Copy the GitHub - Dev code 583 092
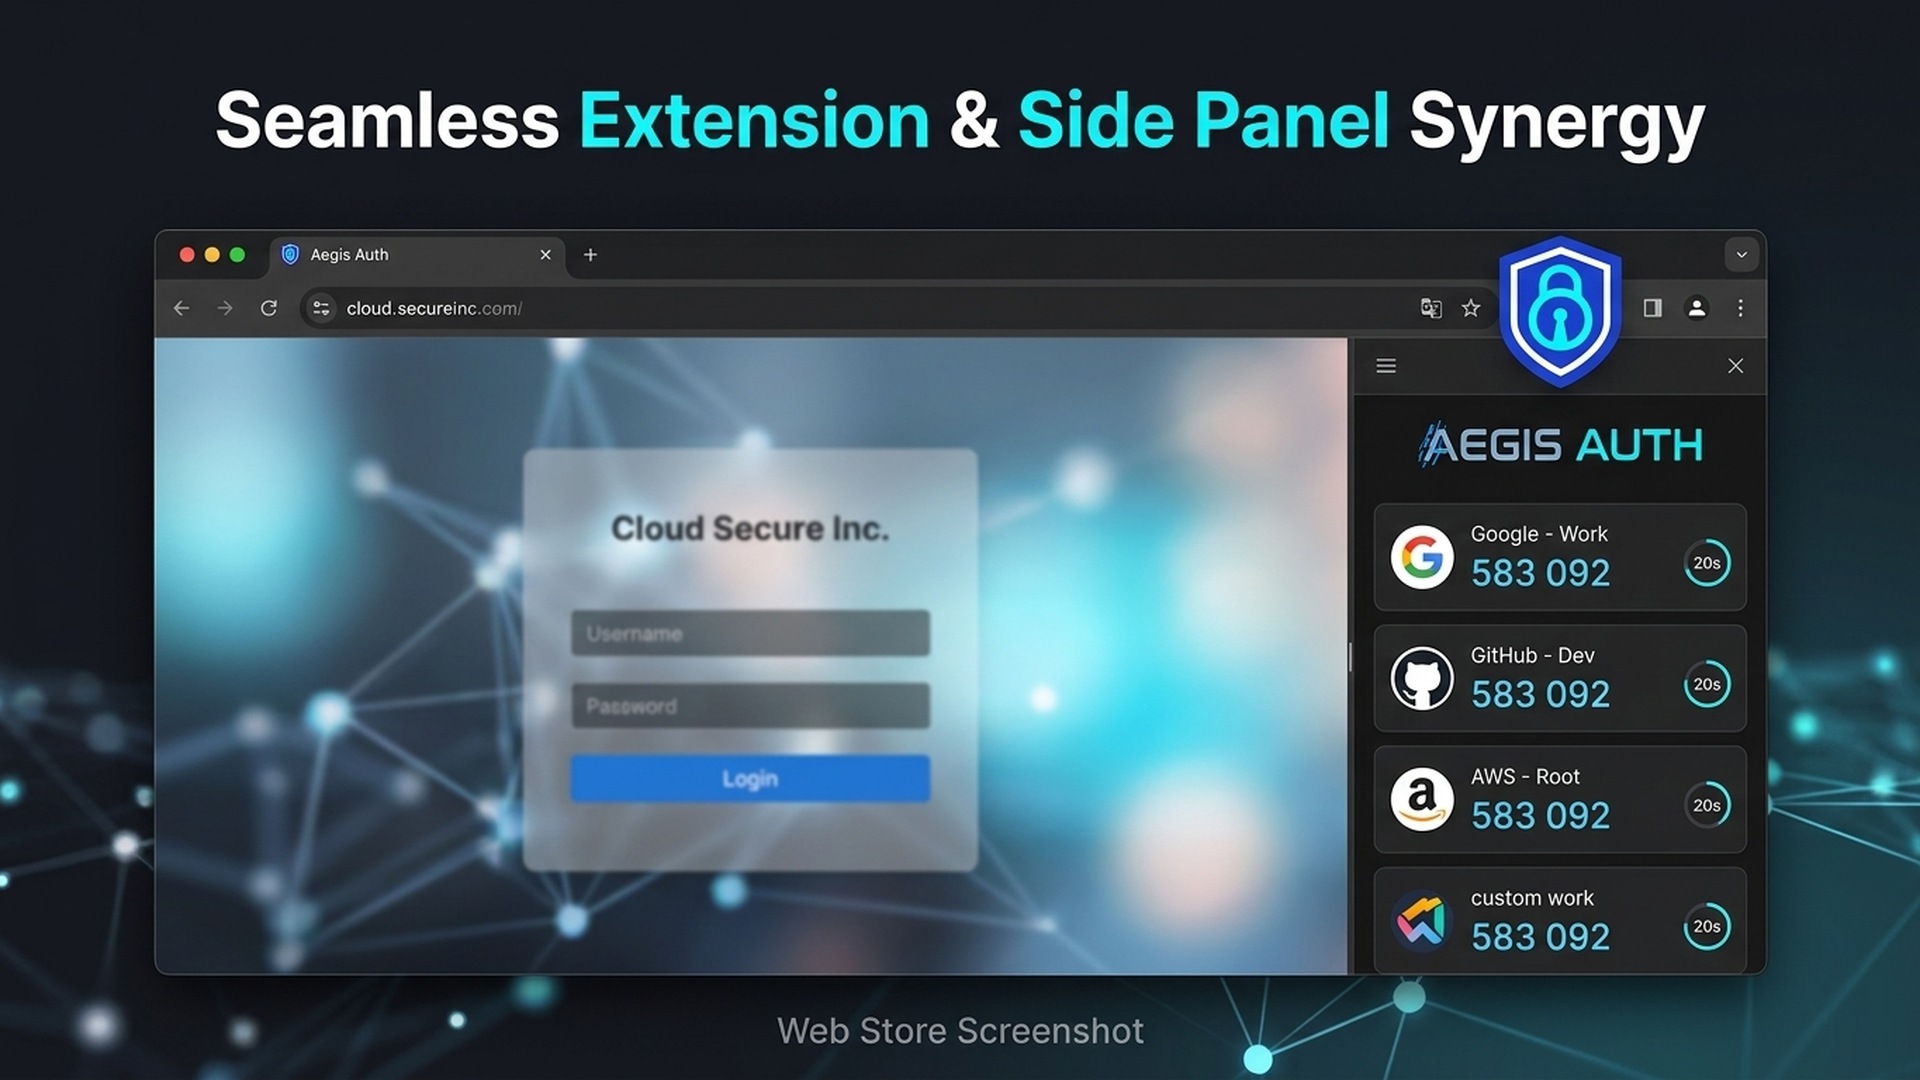Screen dimensions: 1920x1080 coord(1540,694)
